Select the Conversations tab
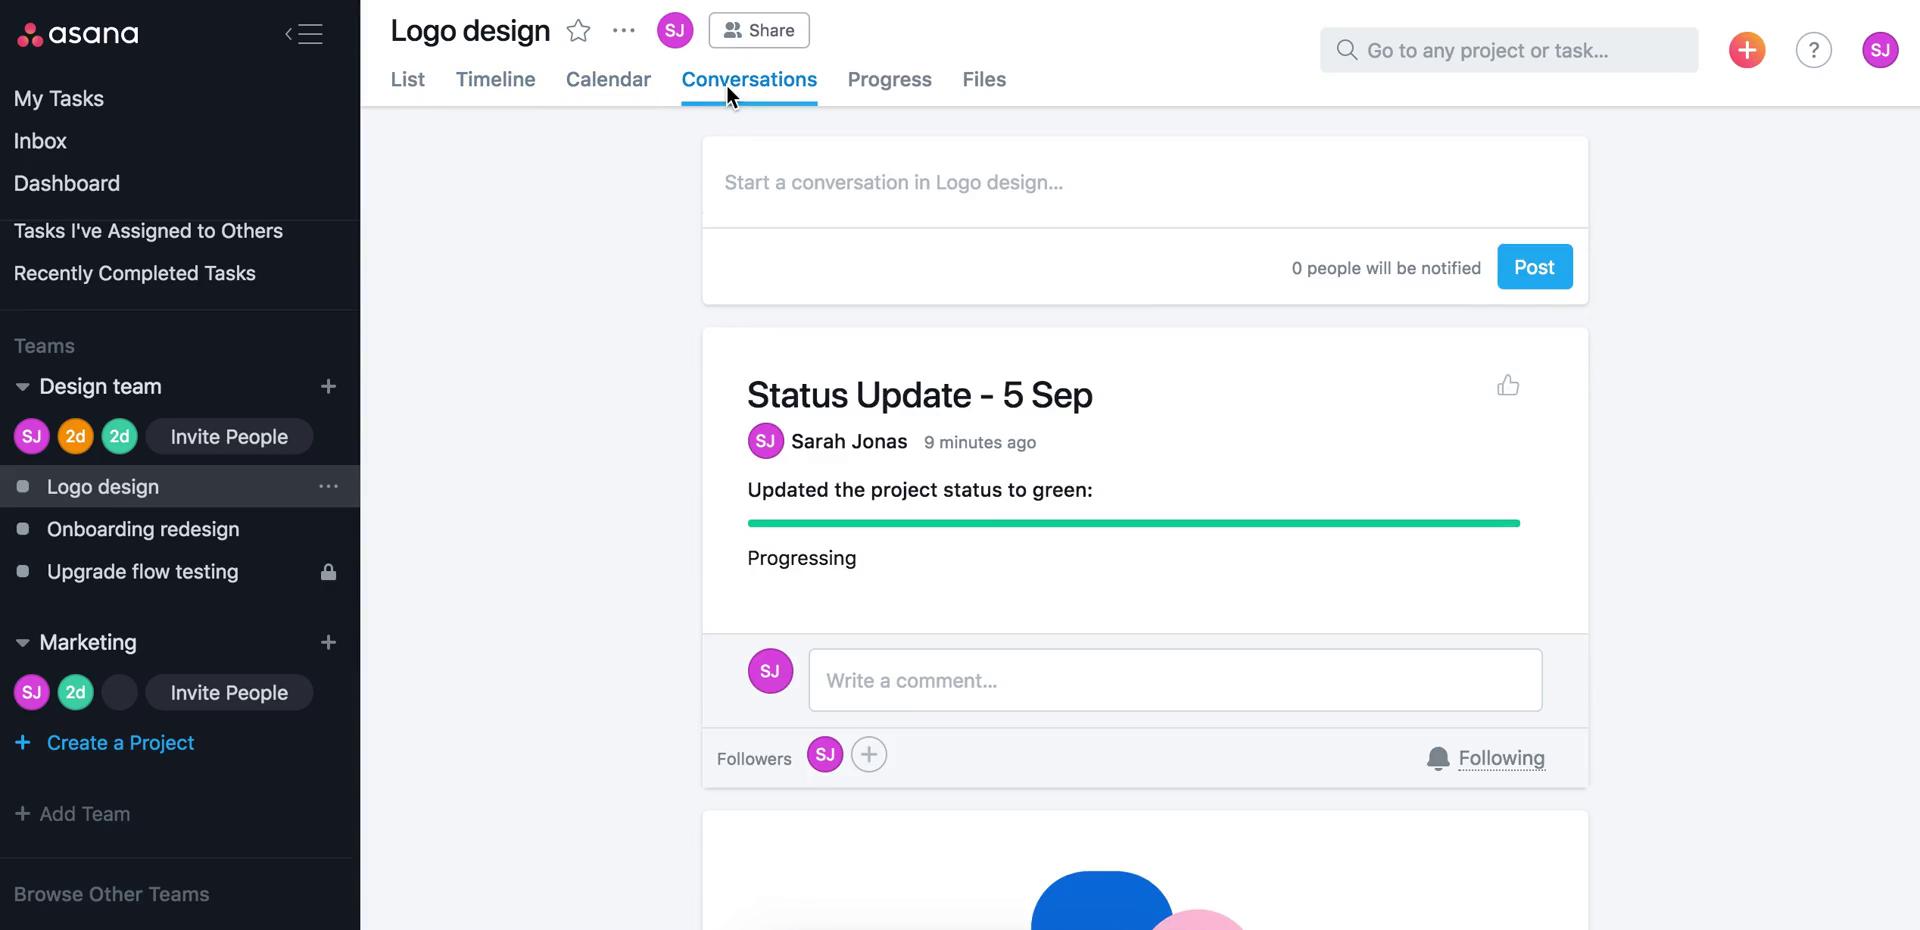This screenshot has width=1920, height=930. (749, 79)
